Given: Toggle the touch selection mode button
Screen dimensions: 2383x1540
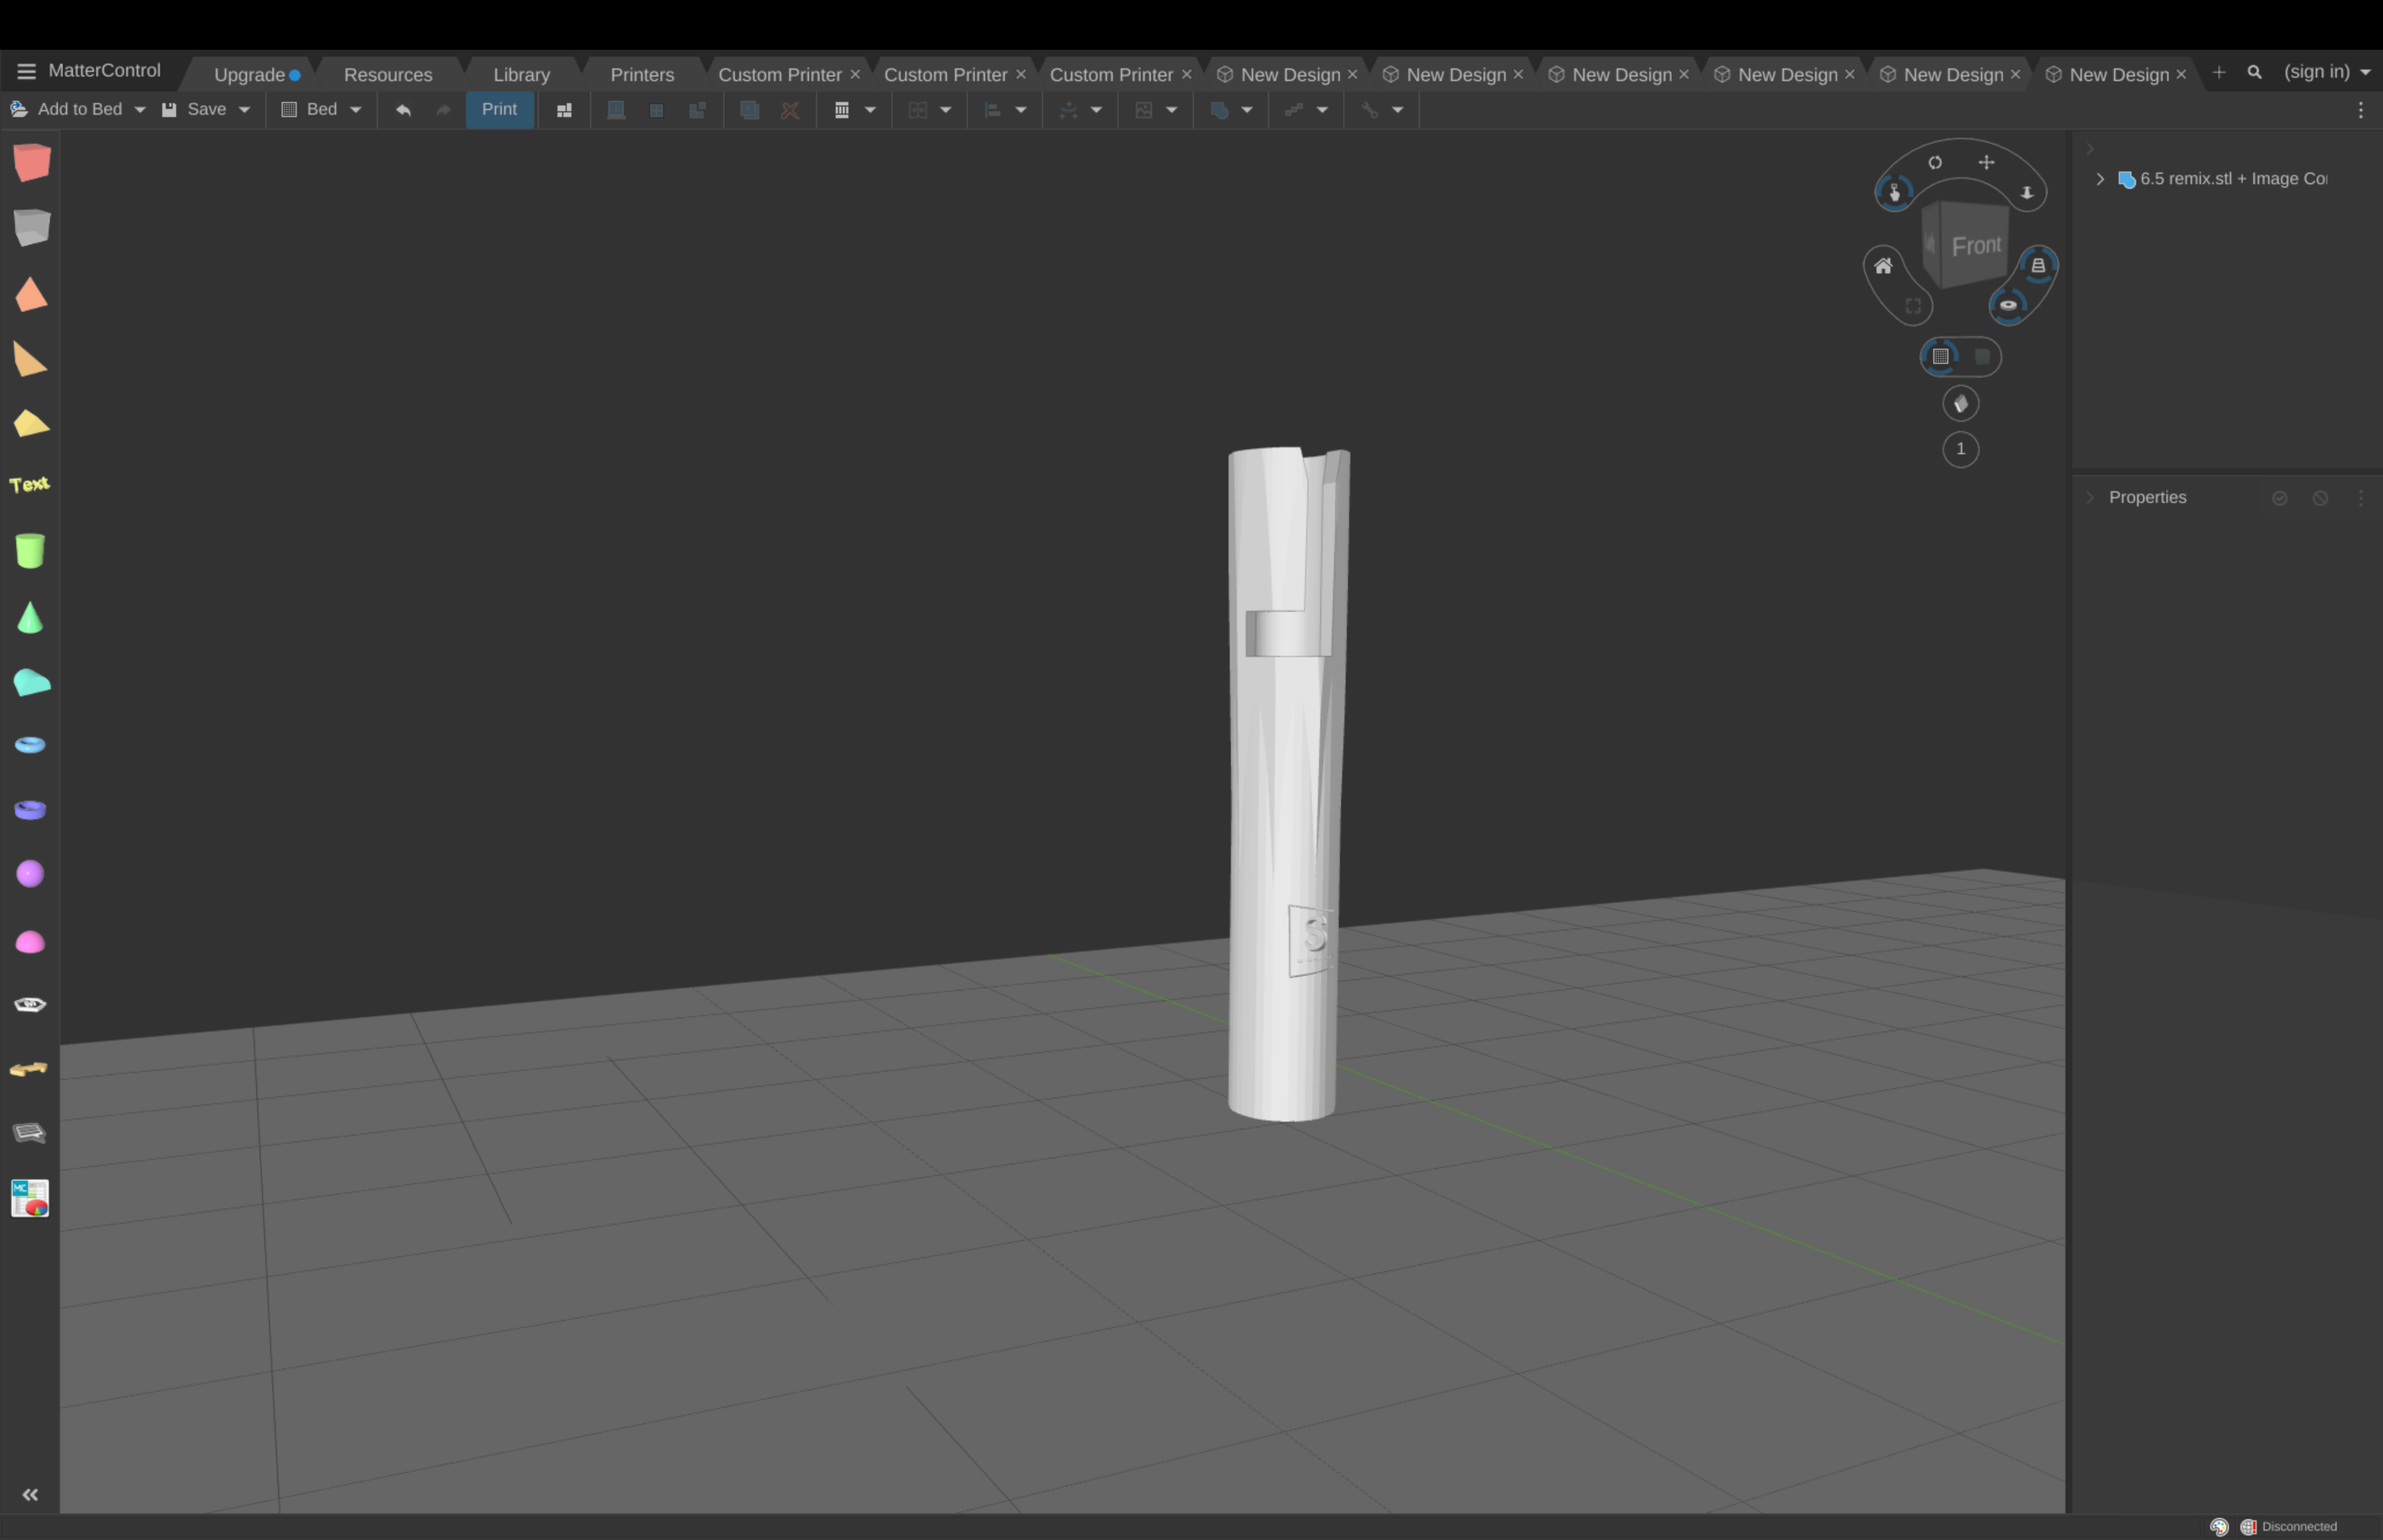Looking at the screenshot, I should pos(1894,192).
